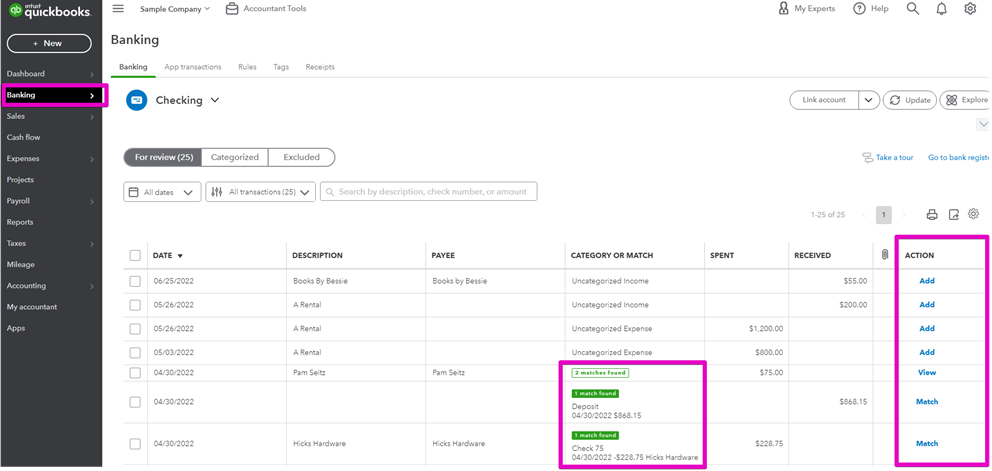The width and height of the screenshot is (992, 471).
Task: Click the 2 matches found badge
Action: pos(600,373)
